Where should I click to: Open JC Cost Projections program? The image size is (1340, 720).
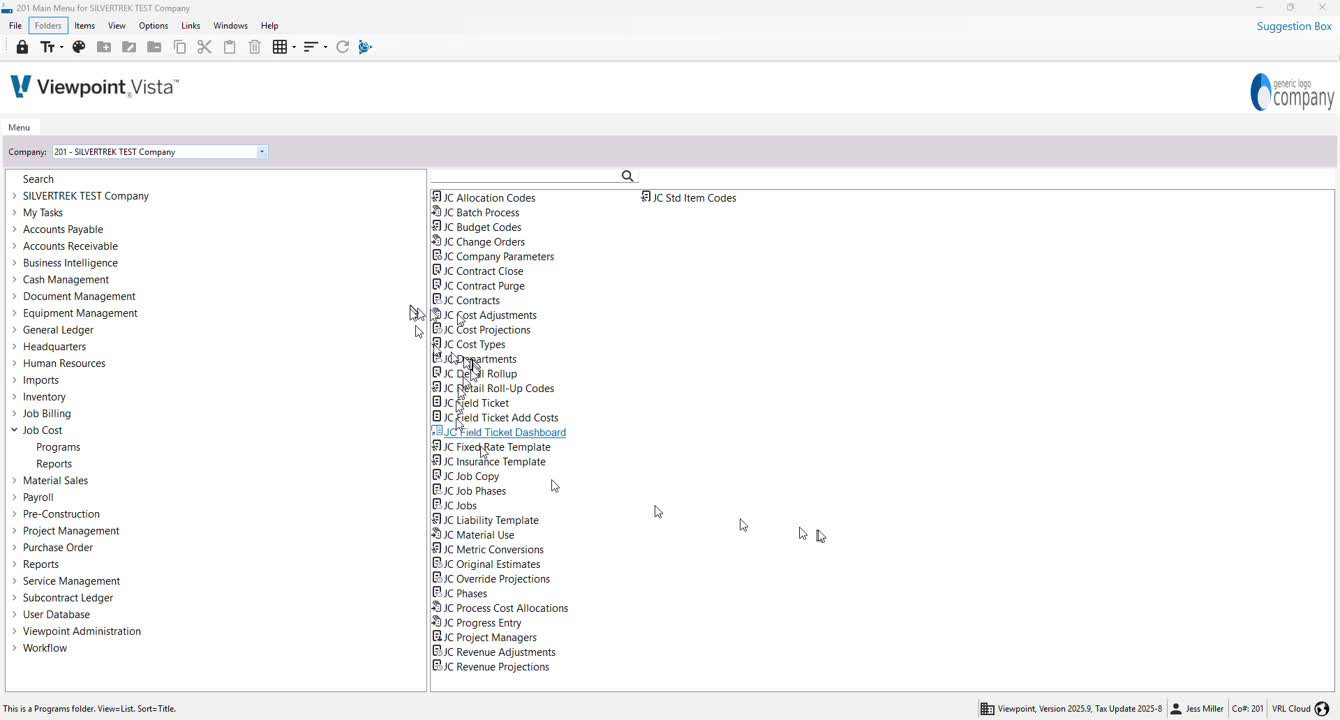(x=487, y=330)
